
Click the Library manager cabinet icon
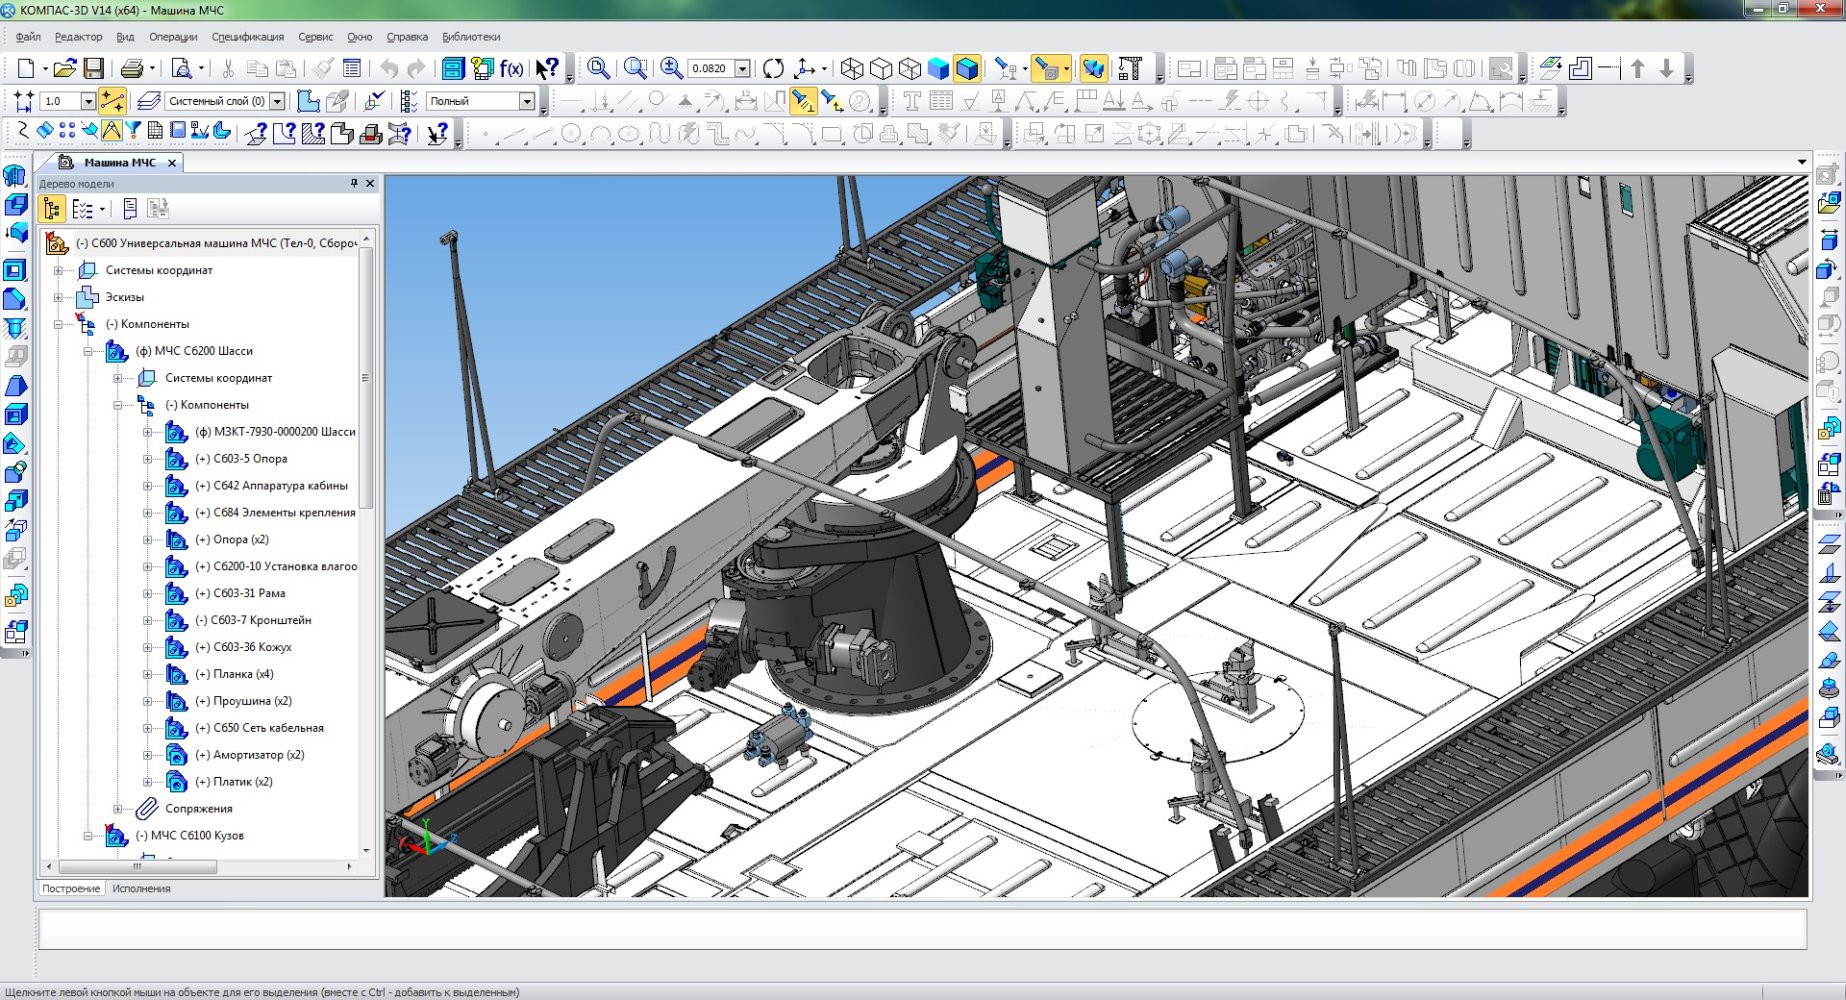pyautogui.click(x=453, y=69)
